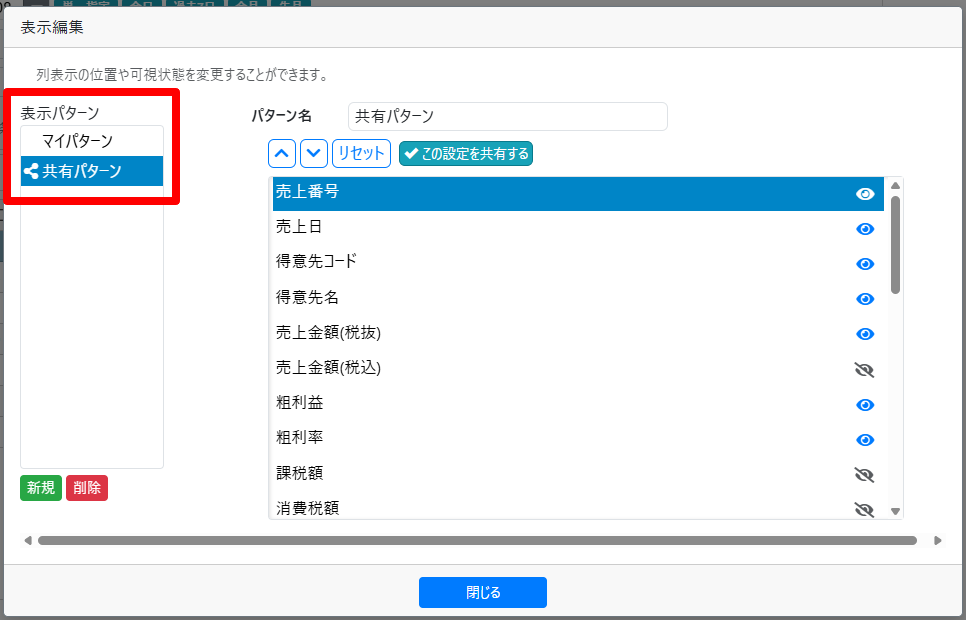Hide the 得意先名 column

pyautogui.click(x=865, y=299)
